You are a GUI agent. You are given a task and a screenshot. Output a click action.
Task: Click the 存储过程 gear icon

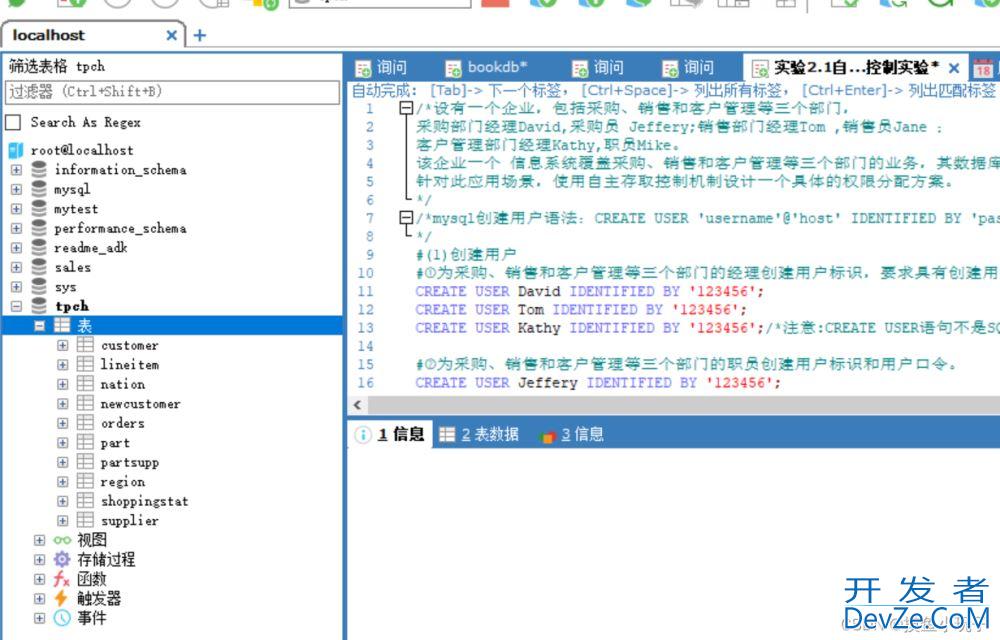point(62,560)
